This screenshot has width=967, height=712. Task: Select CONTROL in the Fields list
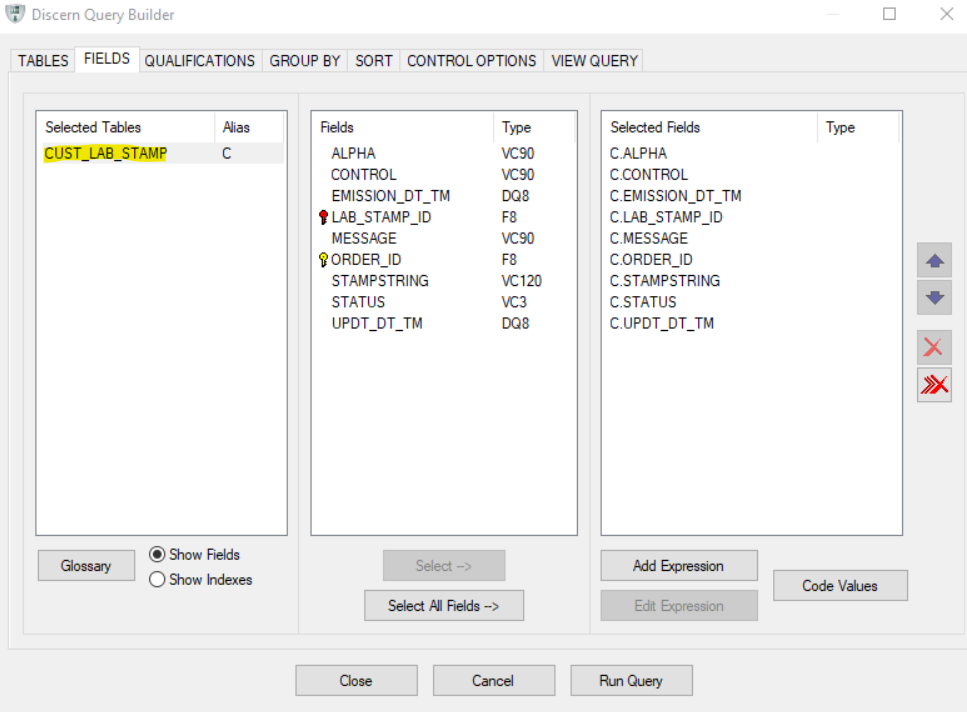[364, 174]
